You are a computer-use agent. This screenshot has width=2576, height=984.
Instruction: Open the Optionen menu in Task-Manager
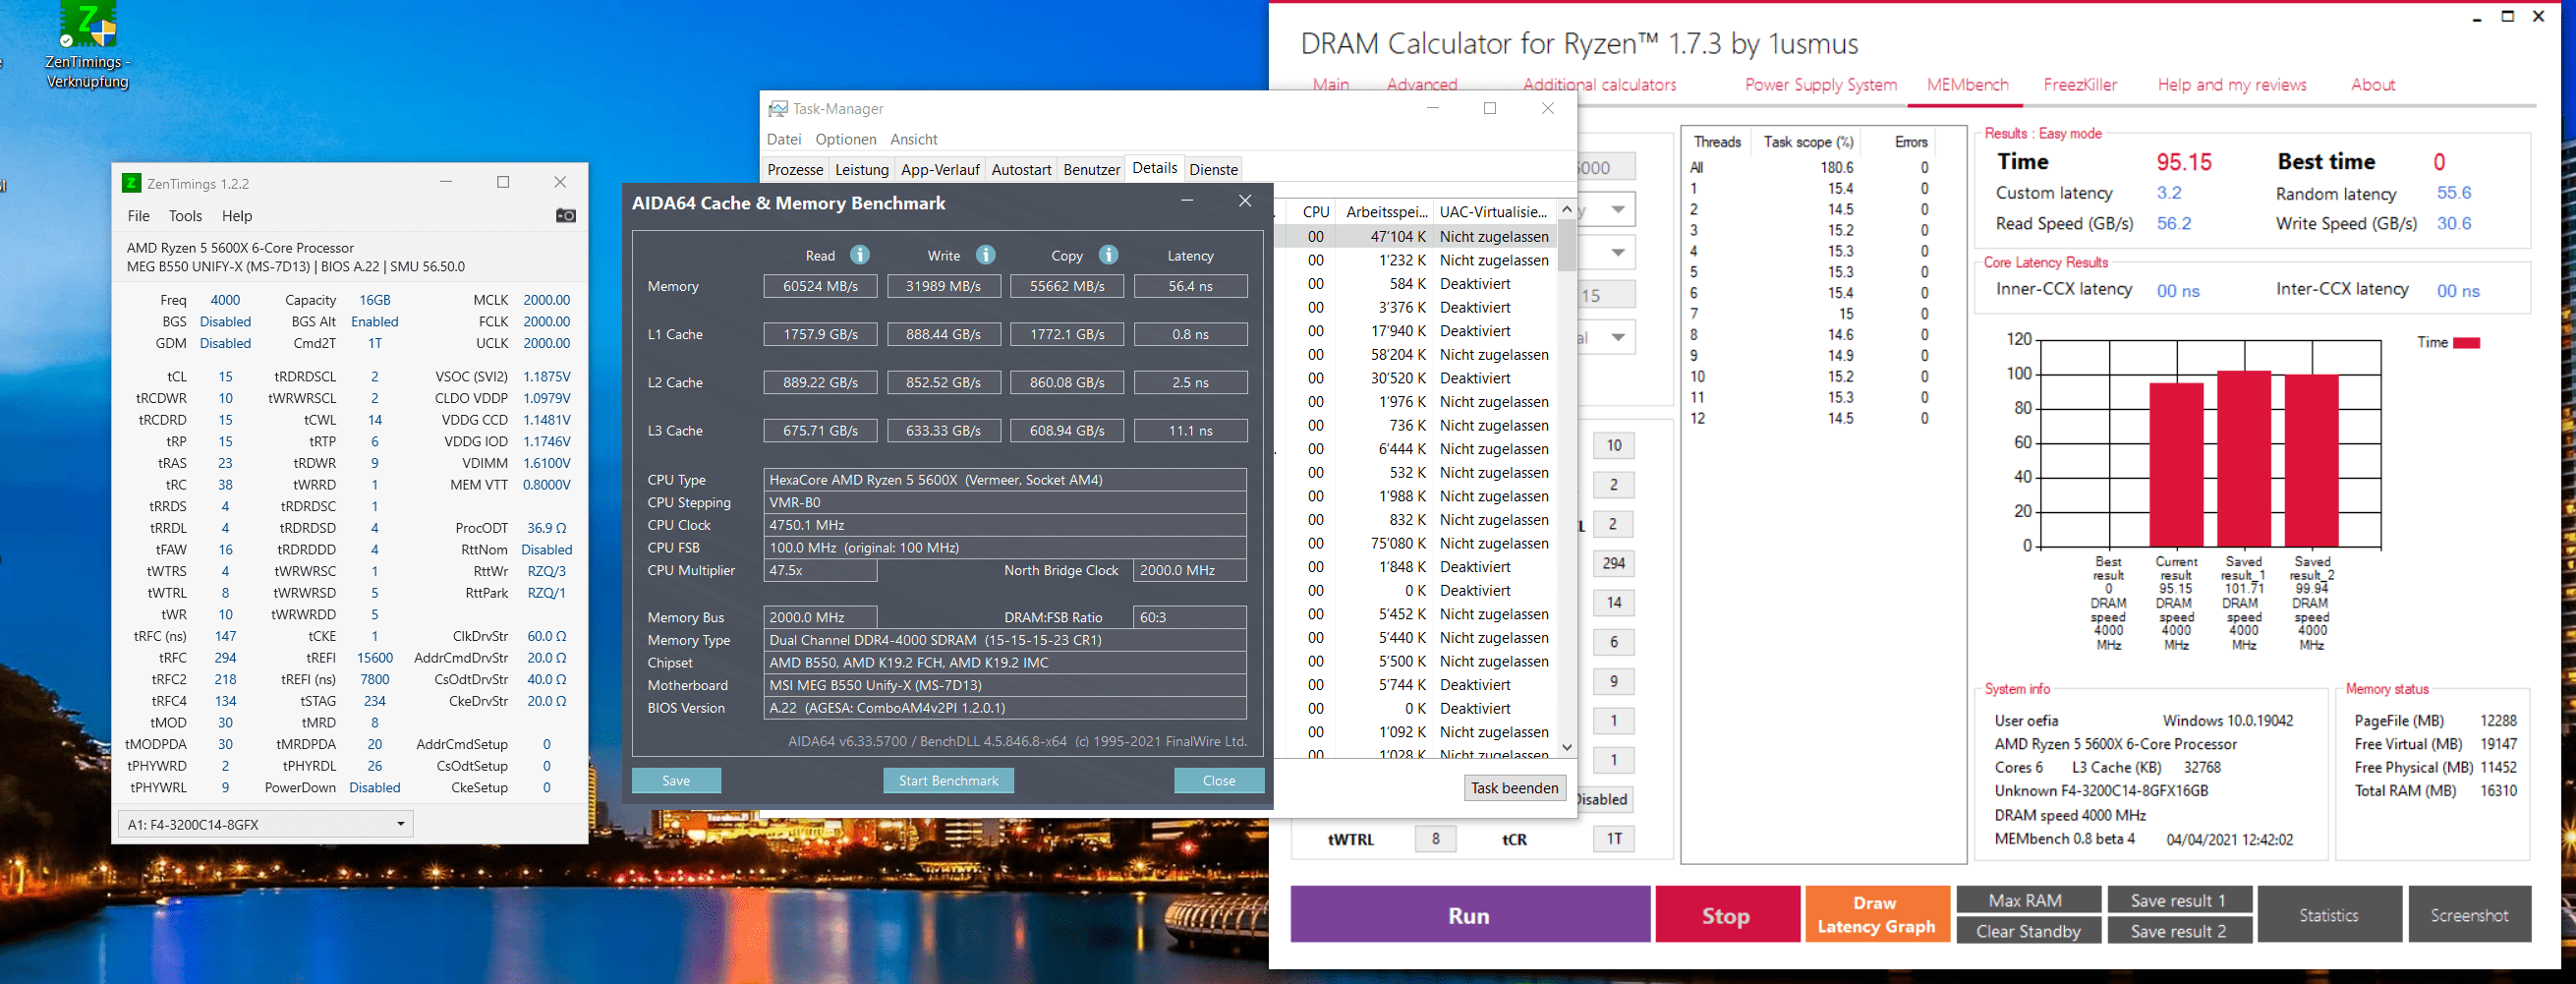(845, 139)
